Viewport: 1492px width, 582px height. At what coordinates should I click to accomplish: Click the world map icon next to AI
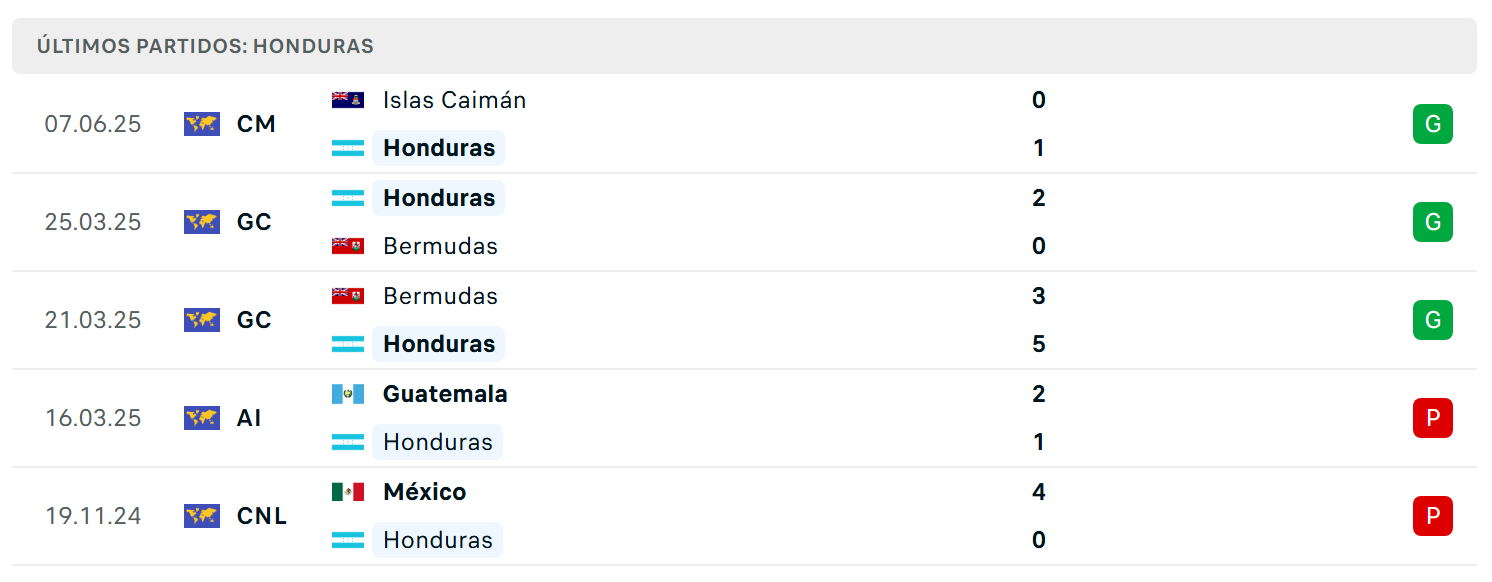(202, 418)
